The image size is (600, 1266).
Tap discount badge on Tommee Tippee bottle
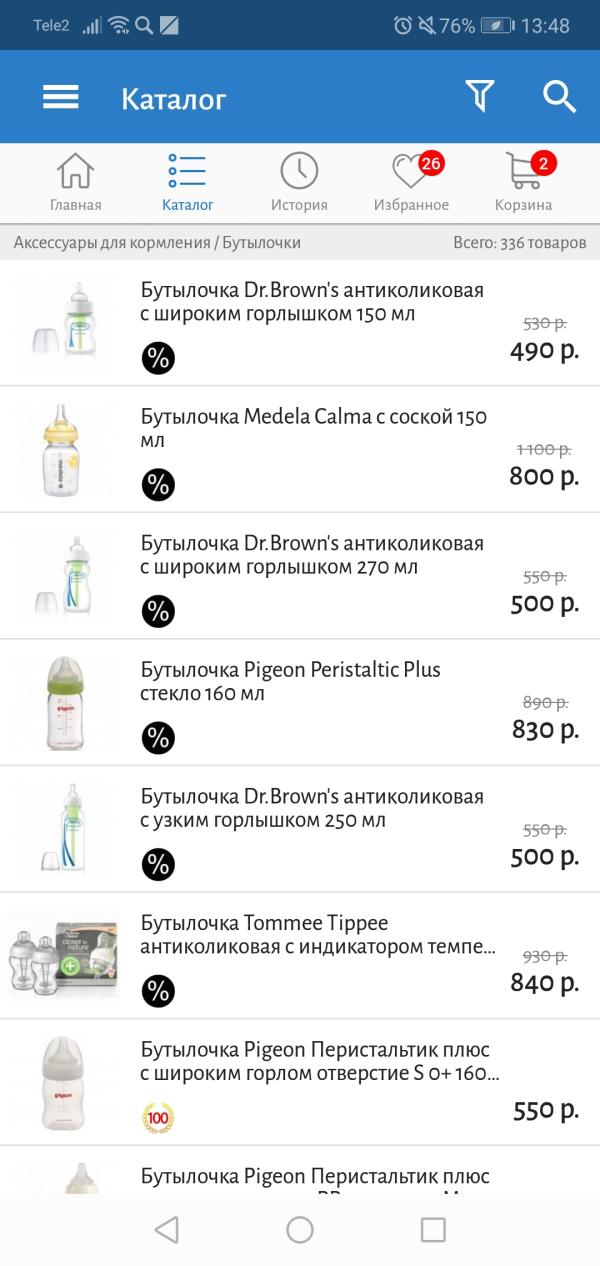click(158, 991)
